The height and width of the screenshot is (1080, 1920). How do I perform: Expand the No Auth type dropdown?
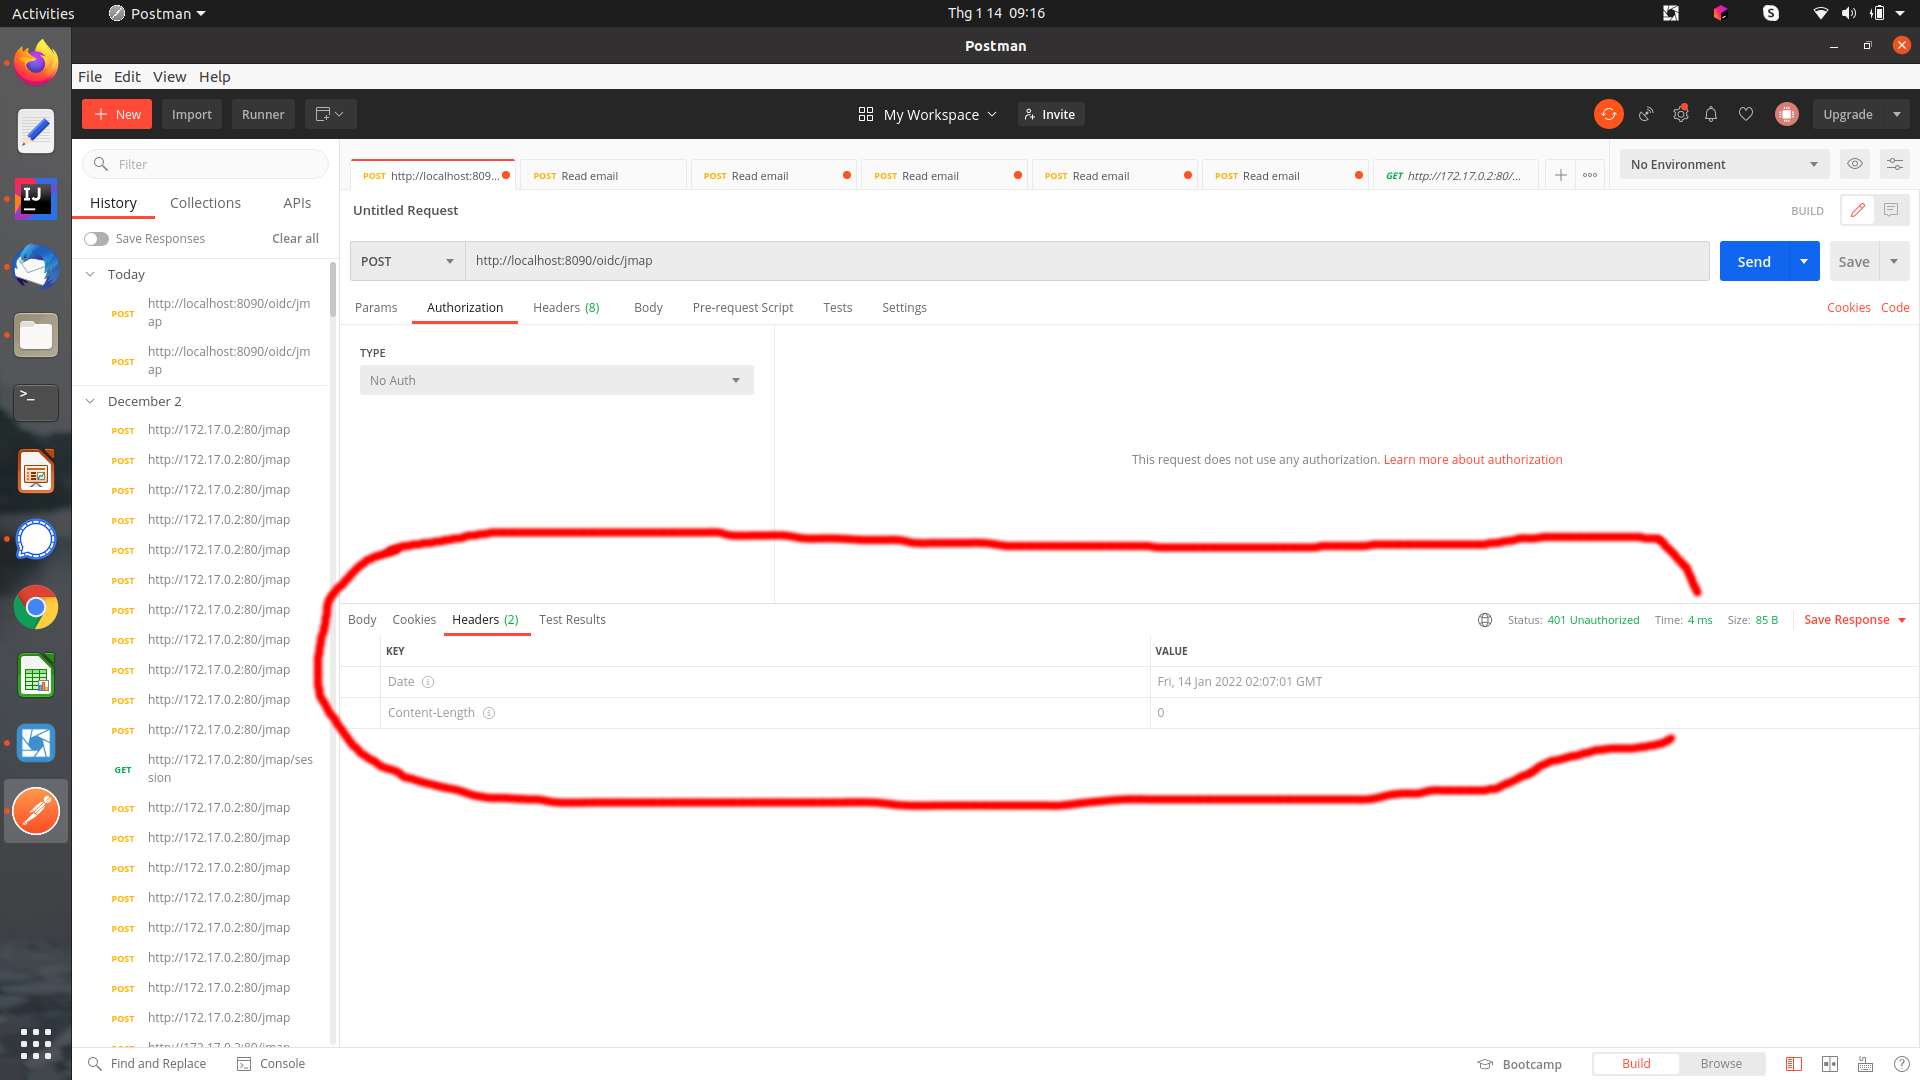[556, 380]
